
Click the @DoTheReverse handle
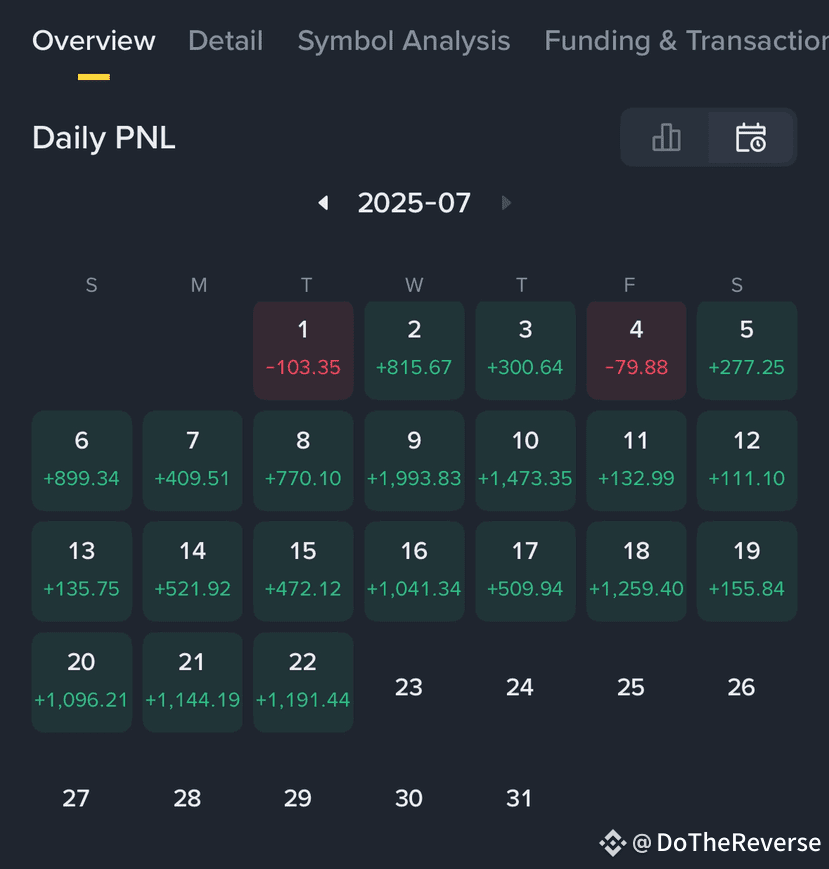click(x=726, y=843)
